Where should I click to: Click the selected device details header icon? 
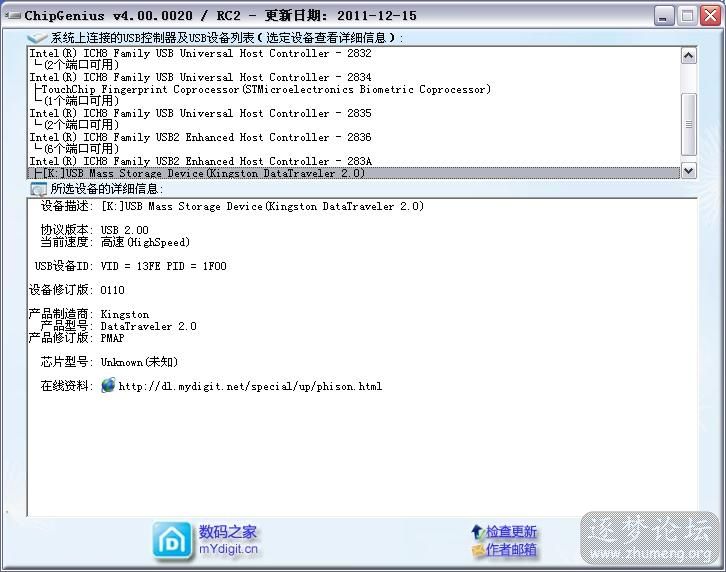coord(38,189)
